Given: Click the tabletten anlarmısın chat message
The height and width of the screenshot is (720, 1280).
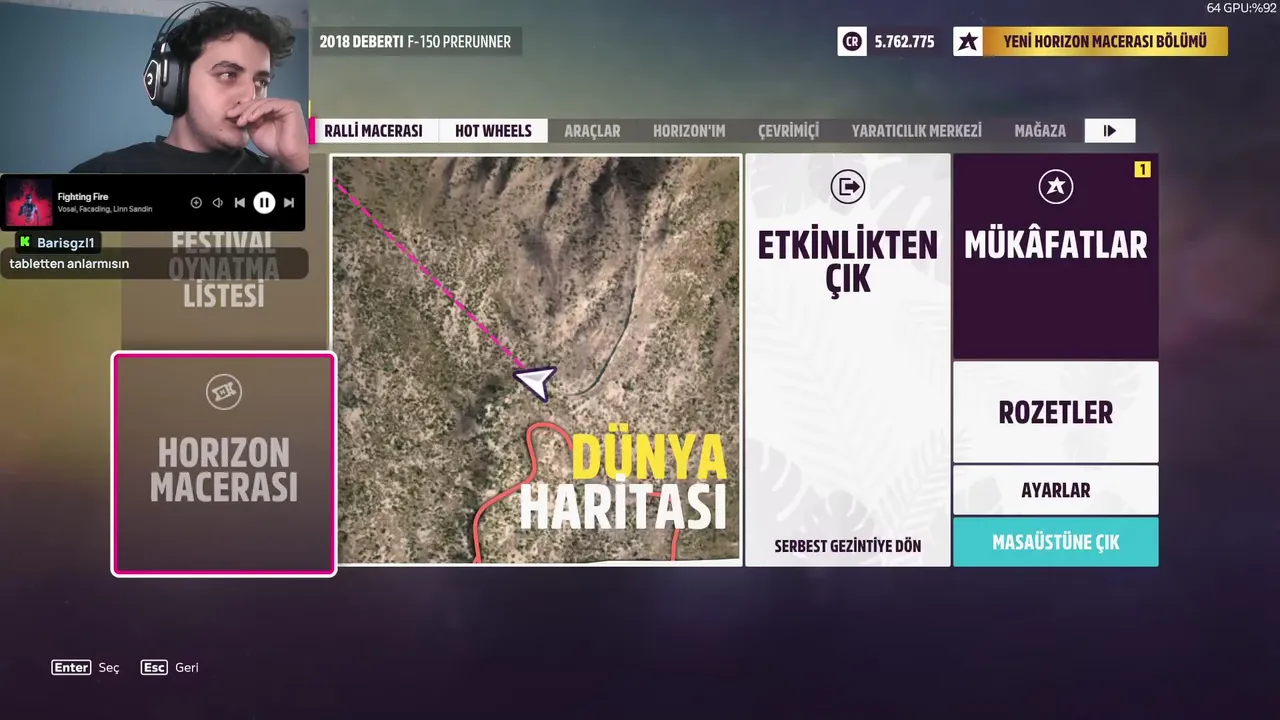Looking at the screenshot, I should (x=69, y=264).
